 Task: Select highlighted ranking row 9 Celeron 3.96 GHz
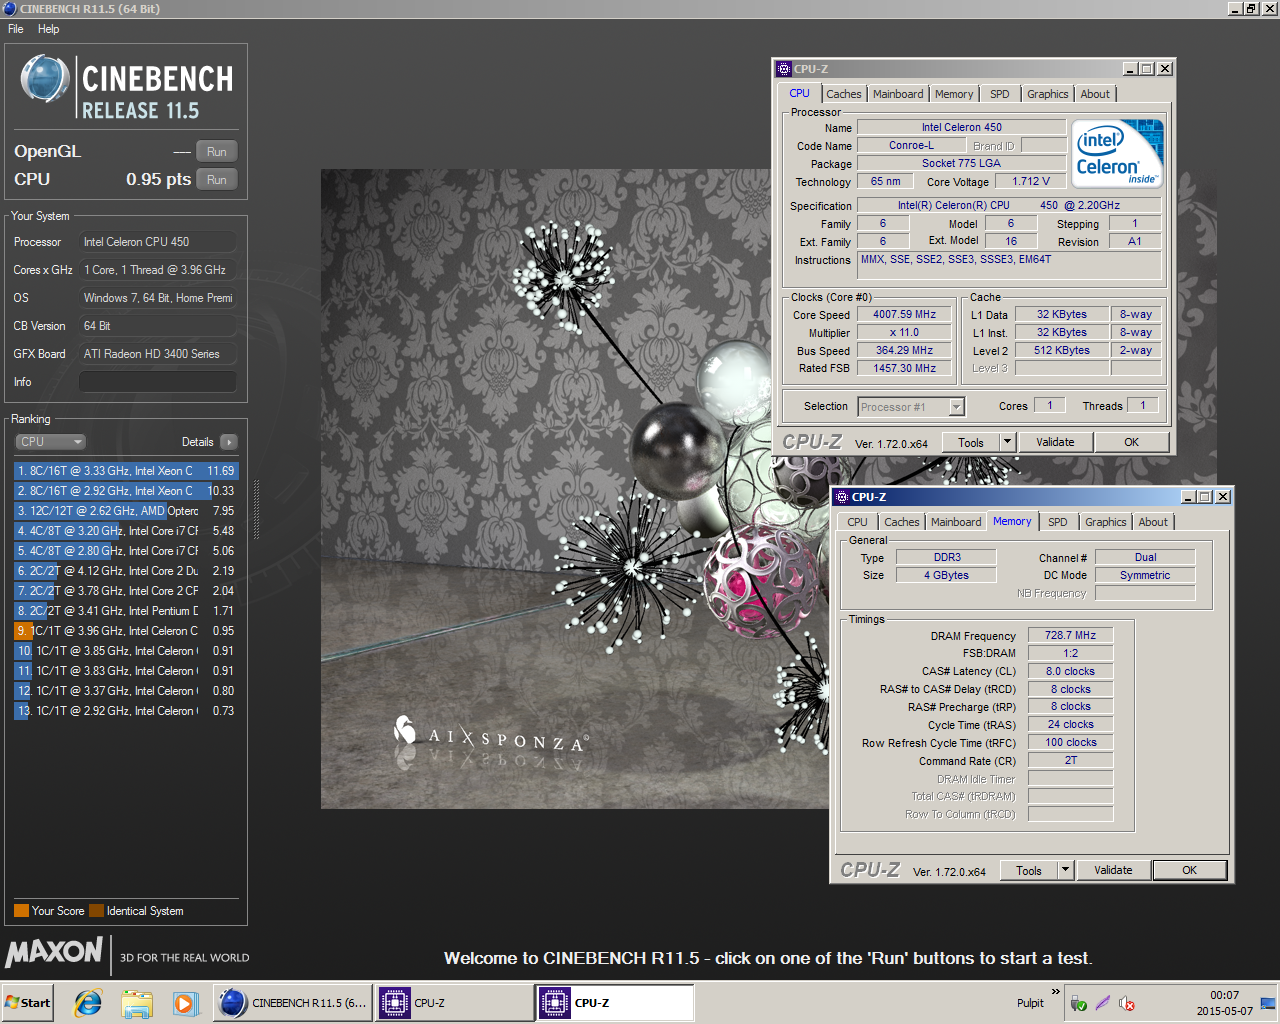[126, 631]
